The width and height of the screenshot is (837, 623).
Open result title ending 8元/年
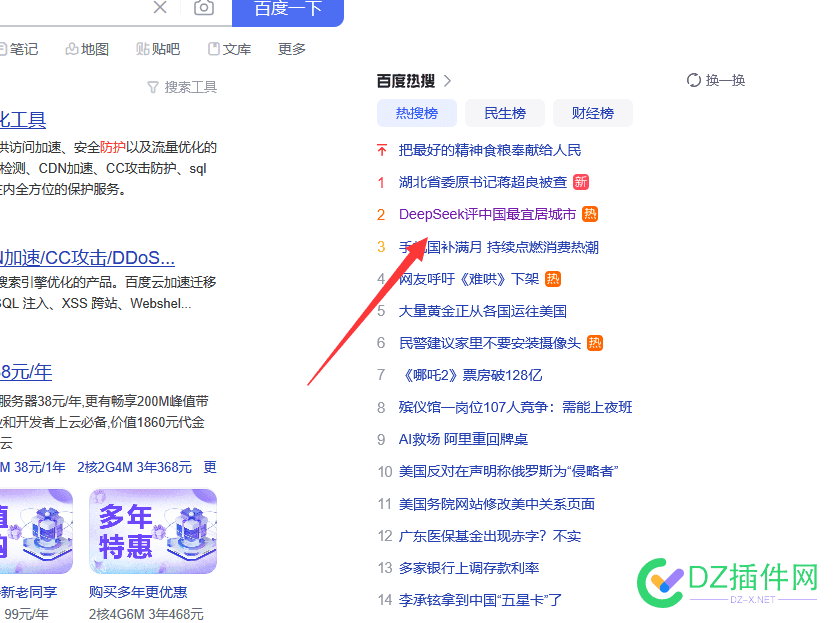26,372
